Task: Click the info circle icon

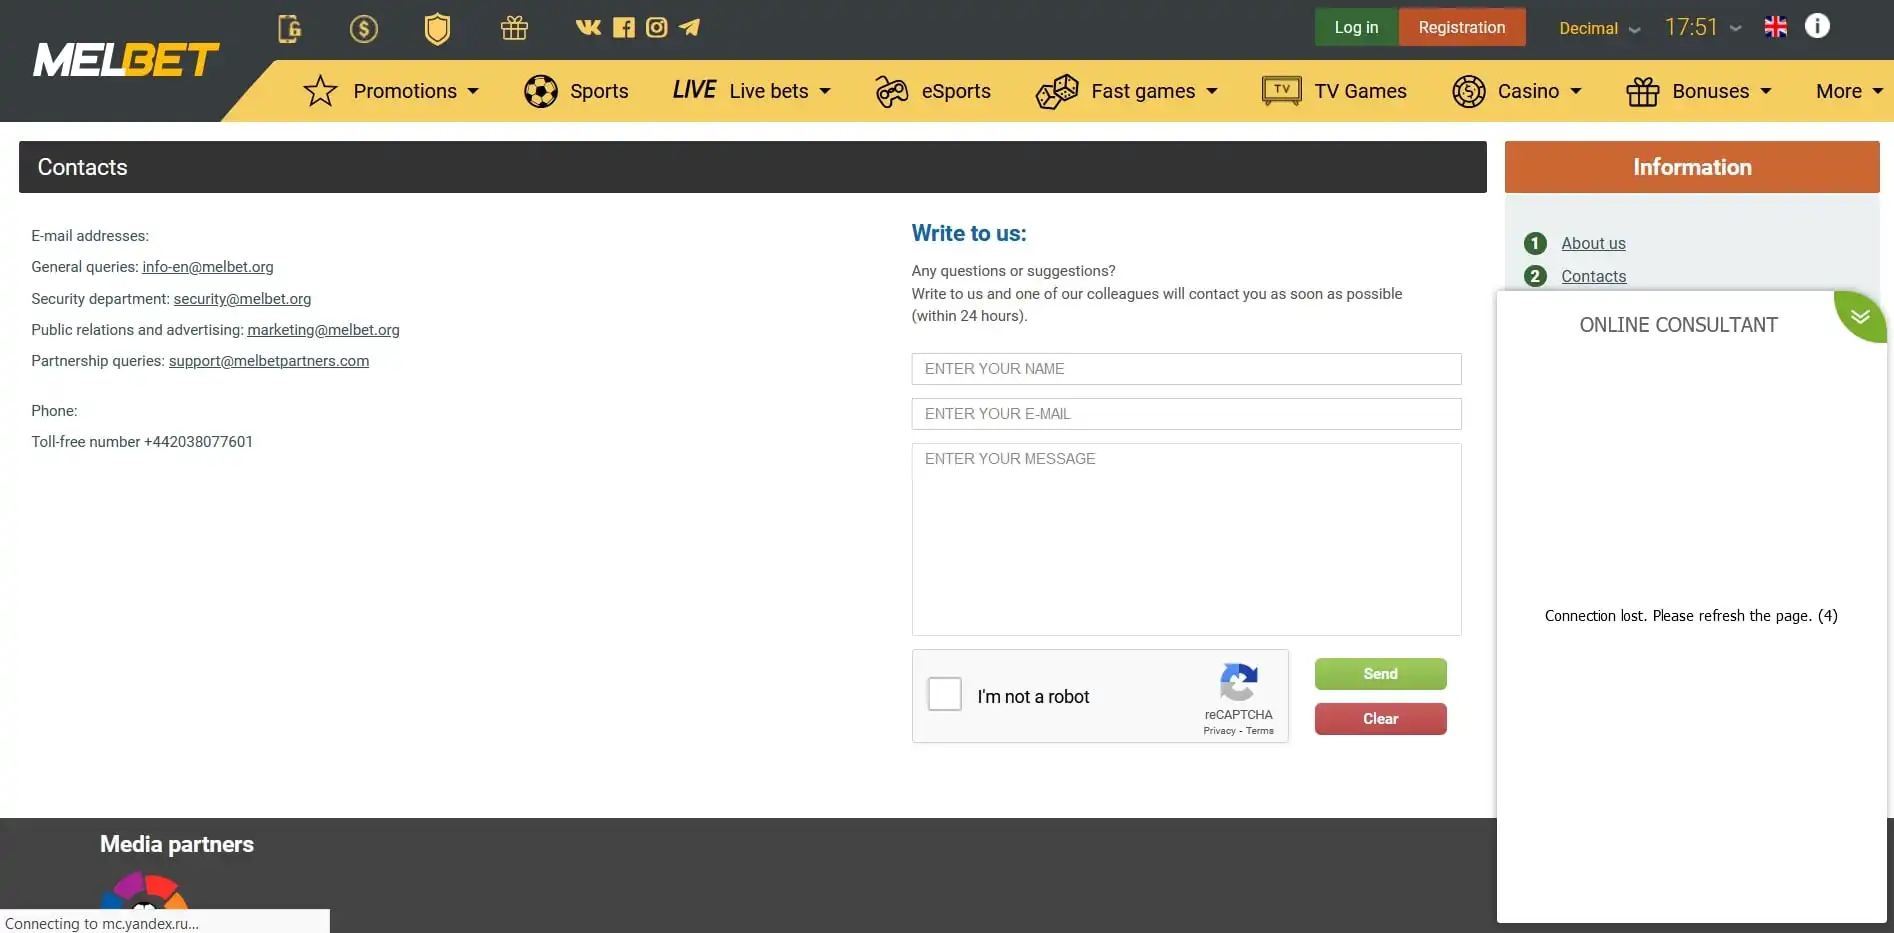Action: 1817,26
